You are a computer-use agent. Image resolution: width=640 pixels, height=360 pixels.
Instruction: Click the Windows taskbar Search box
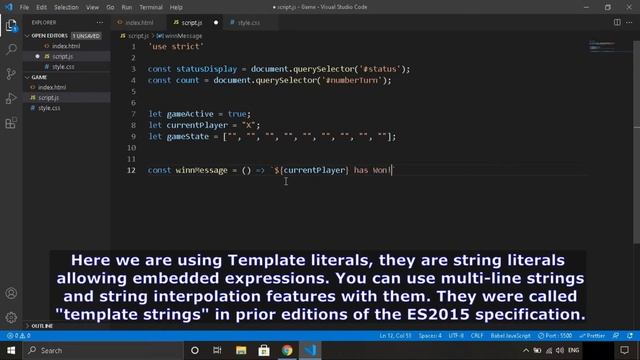(x=103, y=350)
